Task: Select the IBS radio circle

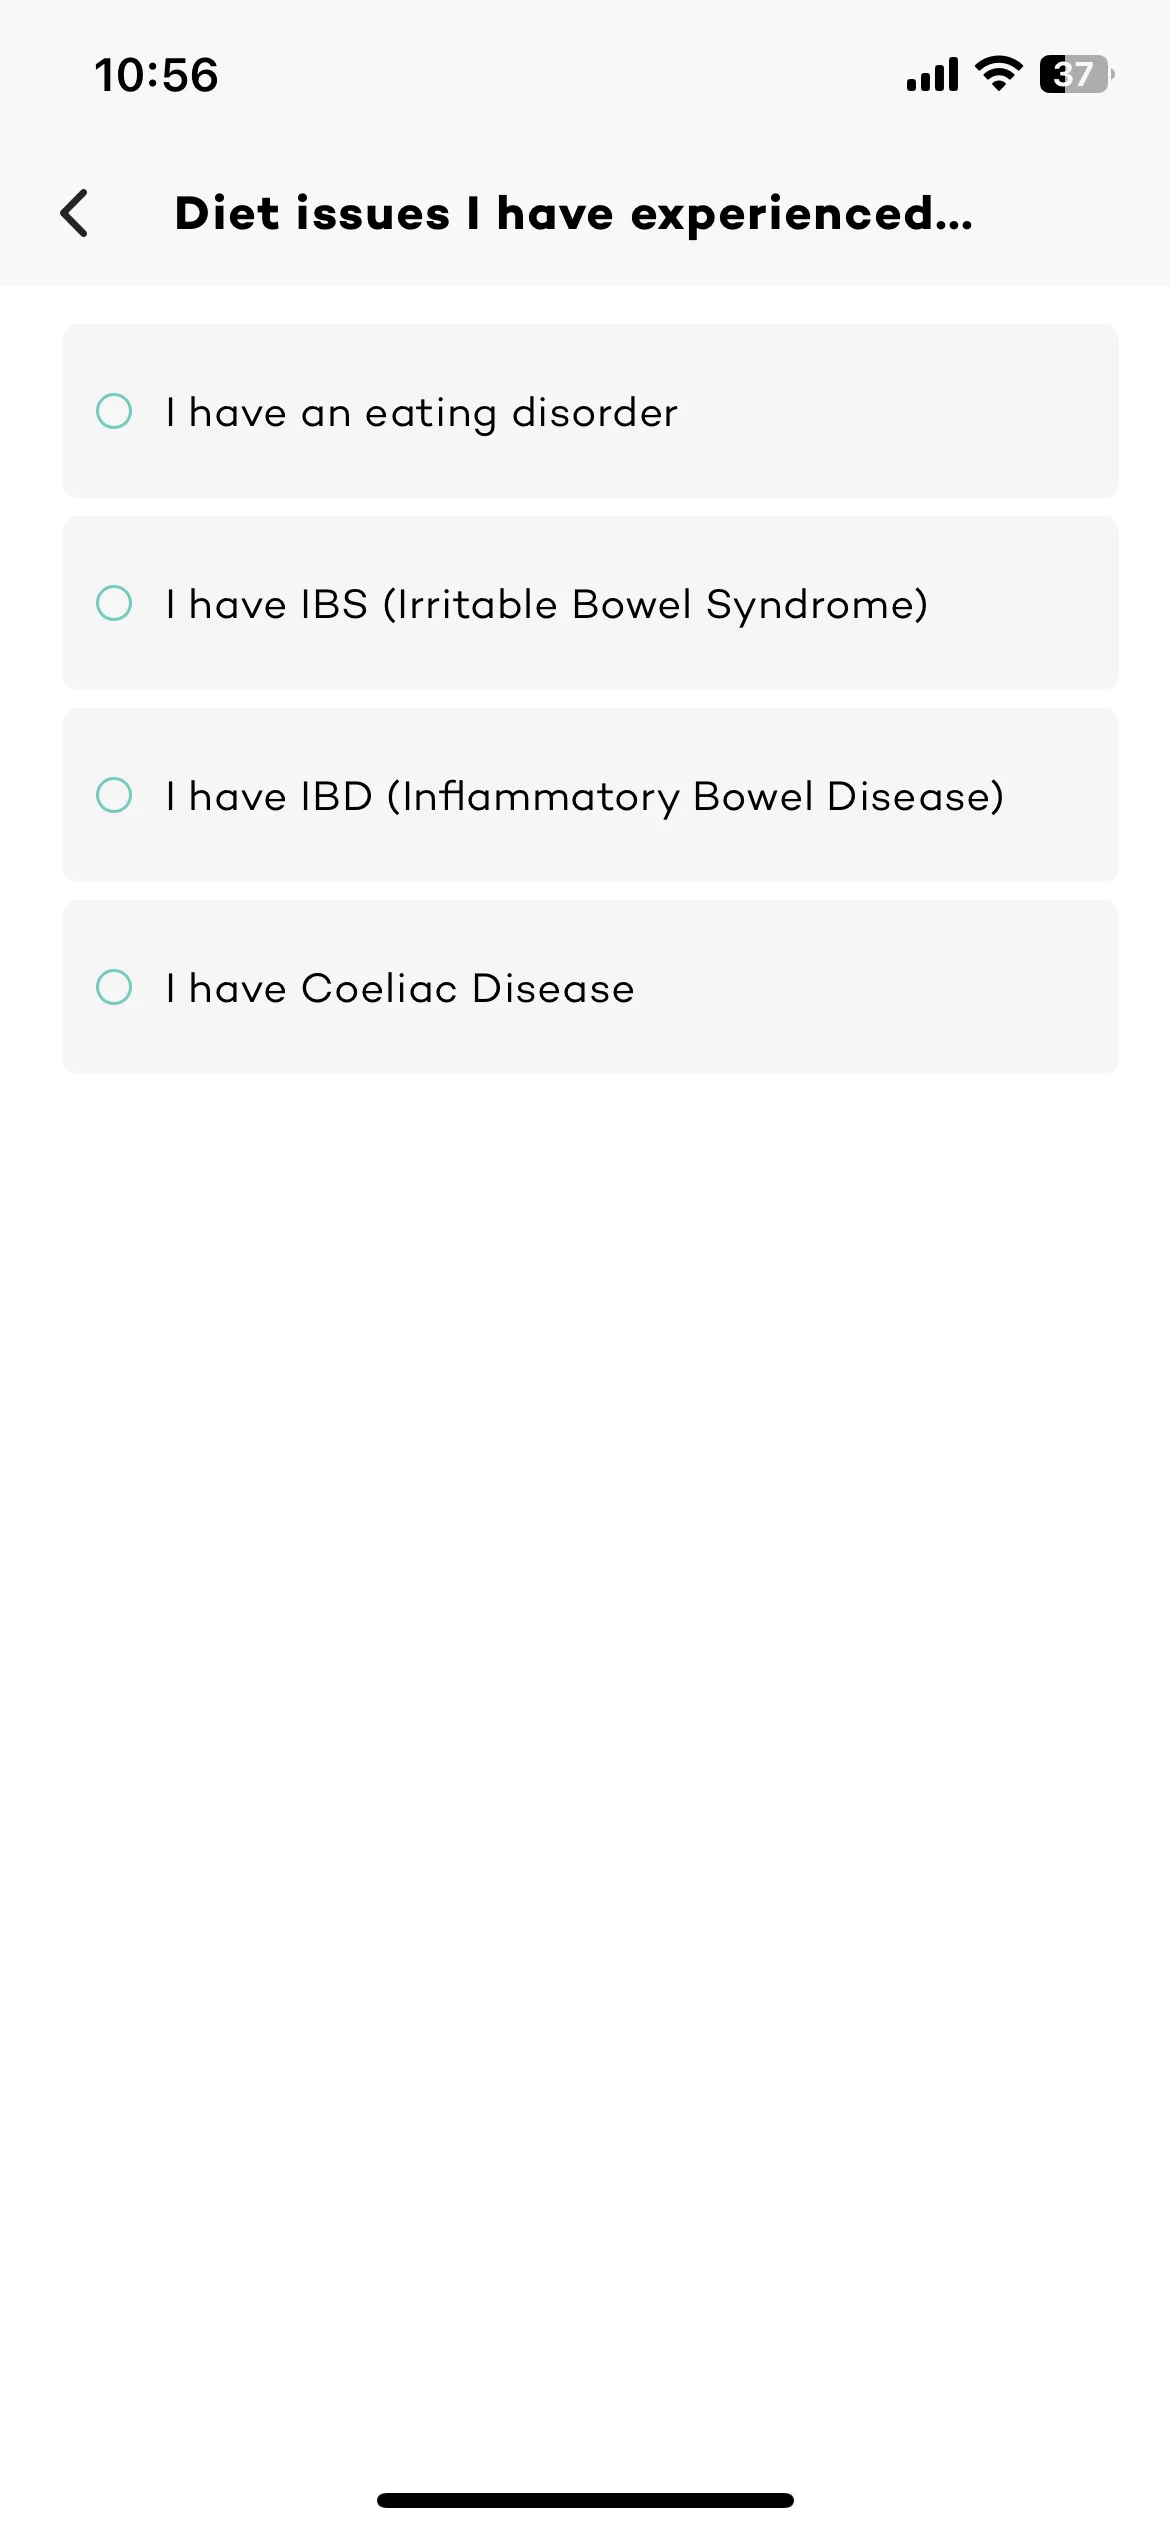Action: click(x=114, y=603)
